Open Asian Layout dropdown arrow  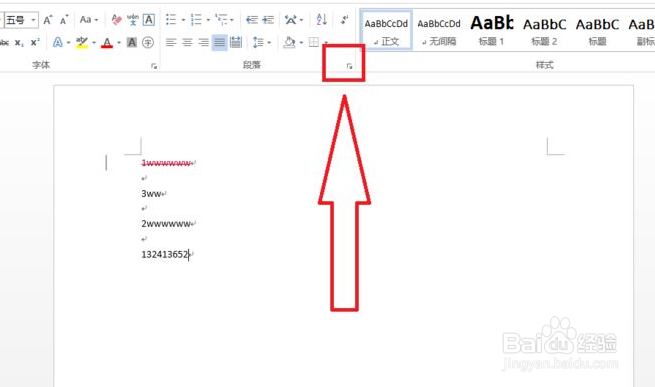tap(302, 20)
